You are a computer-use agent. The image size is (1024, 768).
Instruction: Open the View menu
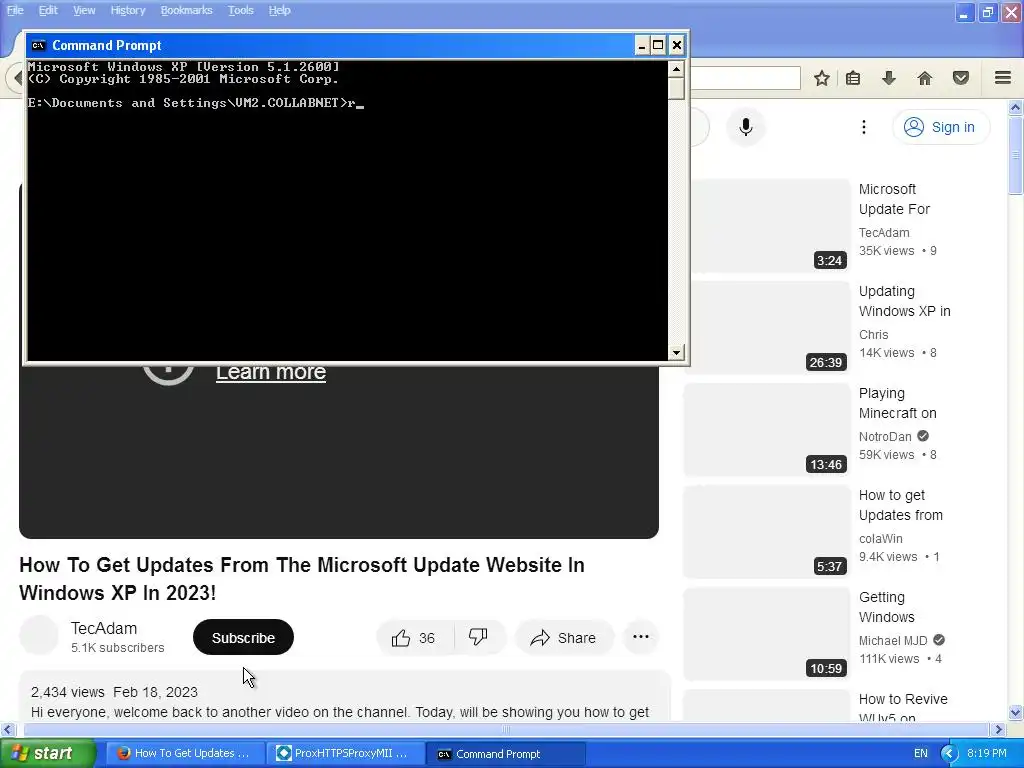(x=84, y=10)
